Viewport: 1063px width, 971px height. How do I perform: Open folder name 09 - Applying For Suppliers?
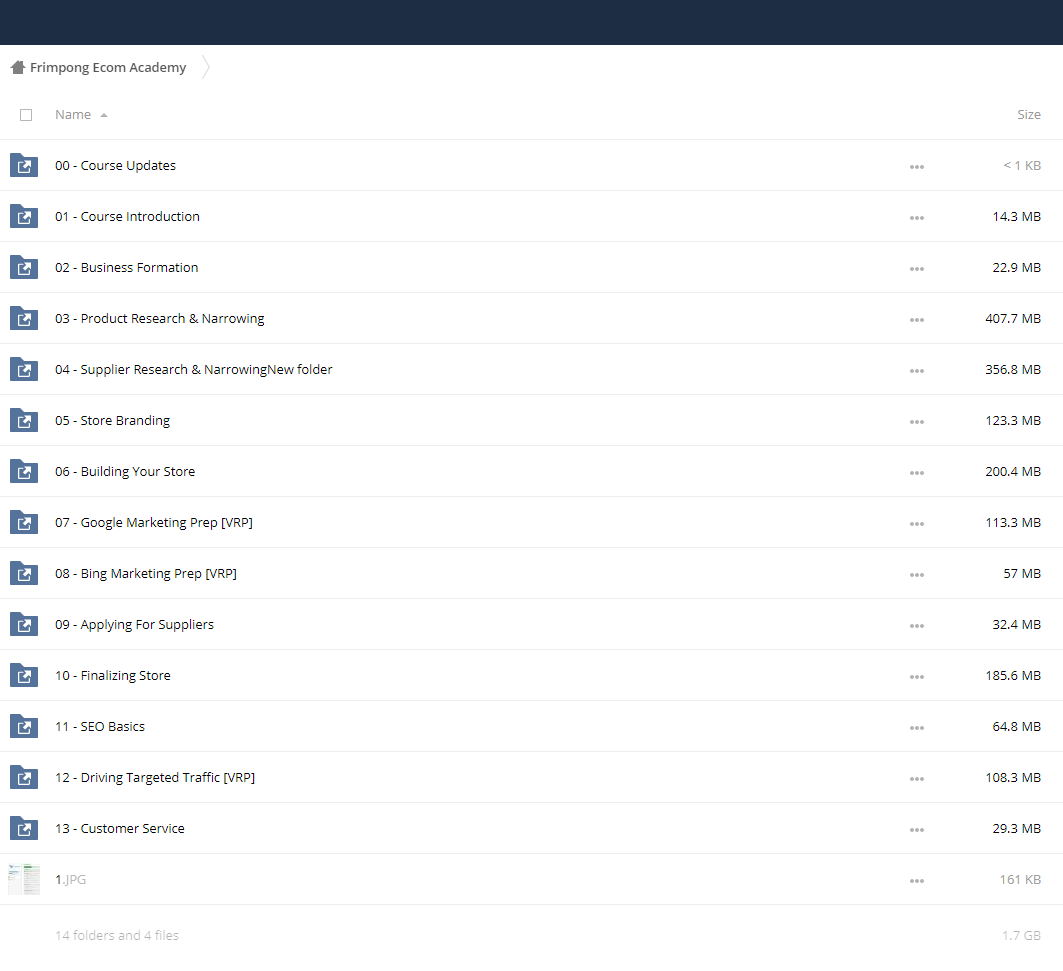(134, 625)
